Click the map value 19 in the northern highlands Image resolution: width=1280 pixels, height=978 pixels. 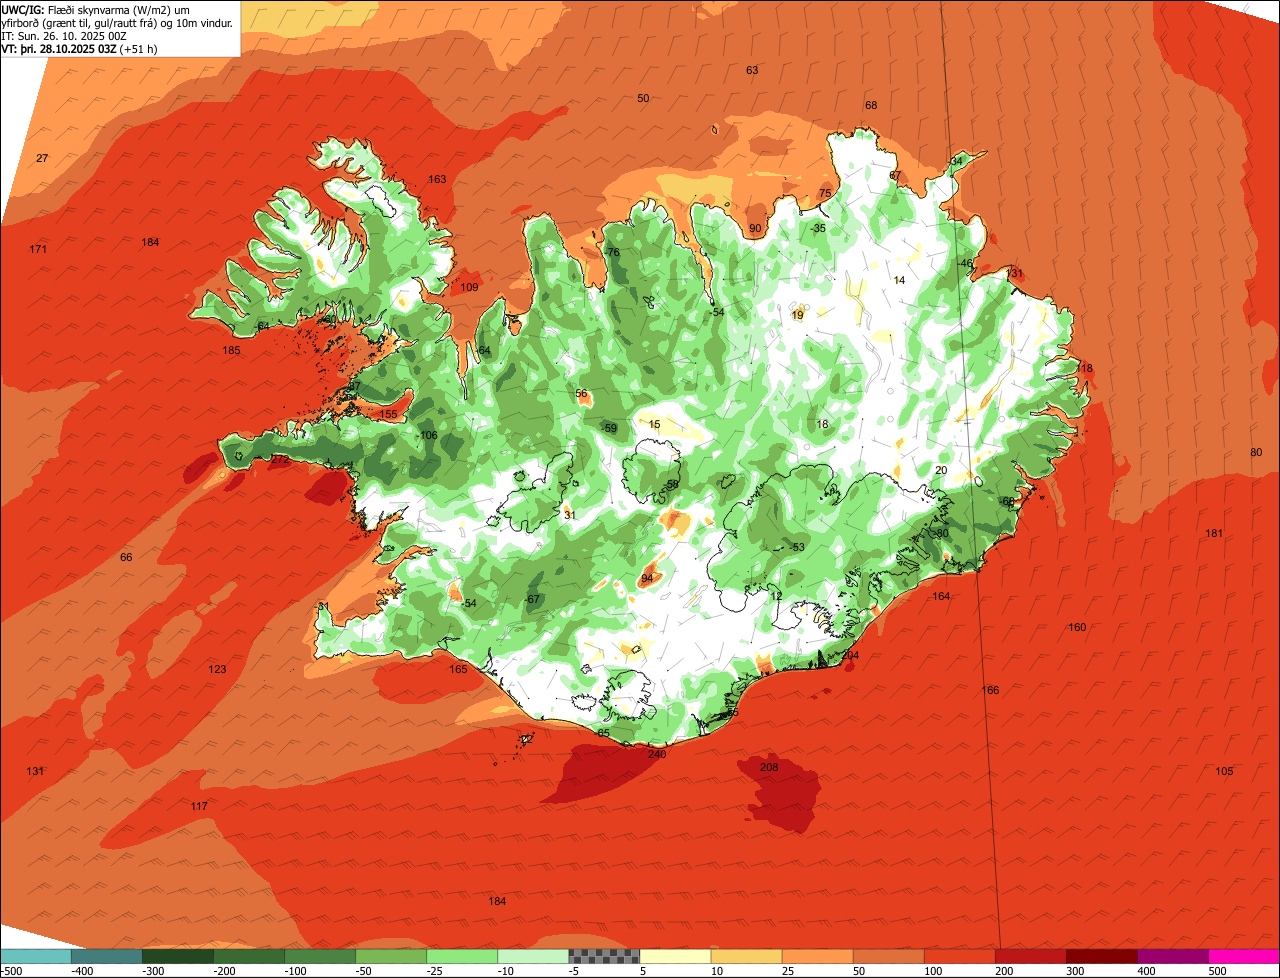pyautogui.click(x=797, y=315)
